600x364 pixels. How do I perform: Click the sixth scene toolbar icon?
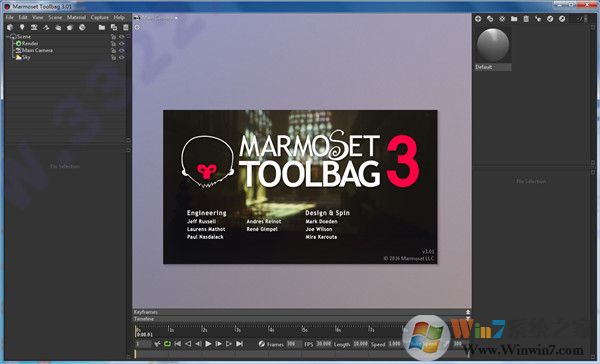point(70,28)
